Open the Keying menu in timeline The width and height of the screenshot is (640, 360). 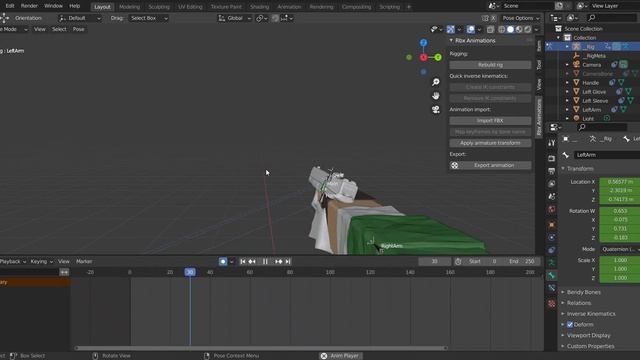coord(41,261)
